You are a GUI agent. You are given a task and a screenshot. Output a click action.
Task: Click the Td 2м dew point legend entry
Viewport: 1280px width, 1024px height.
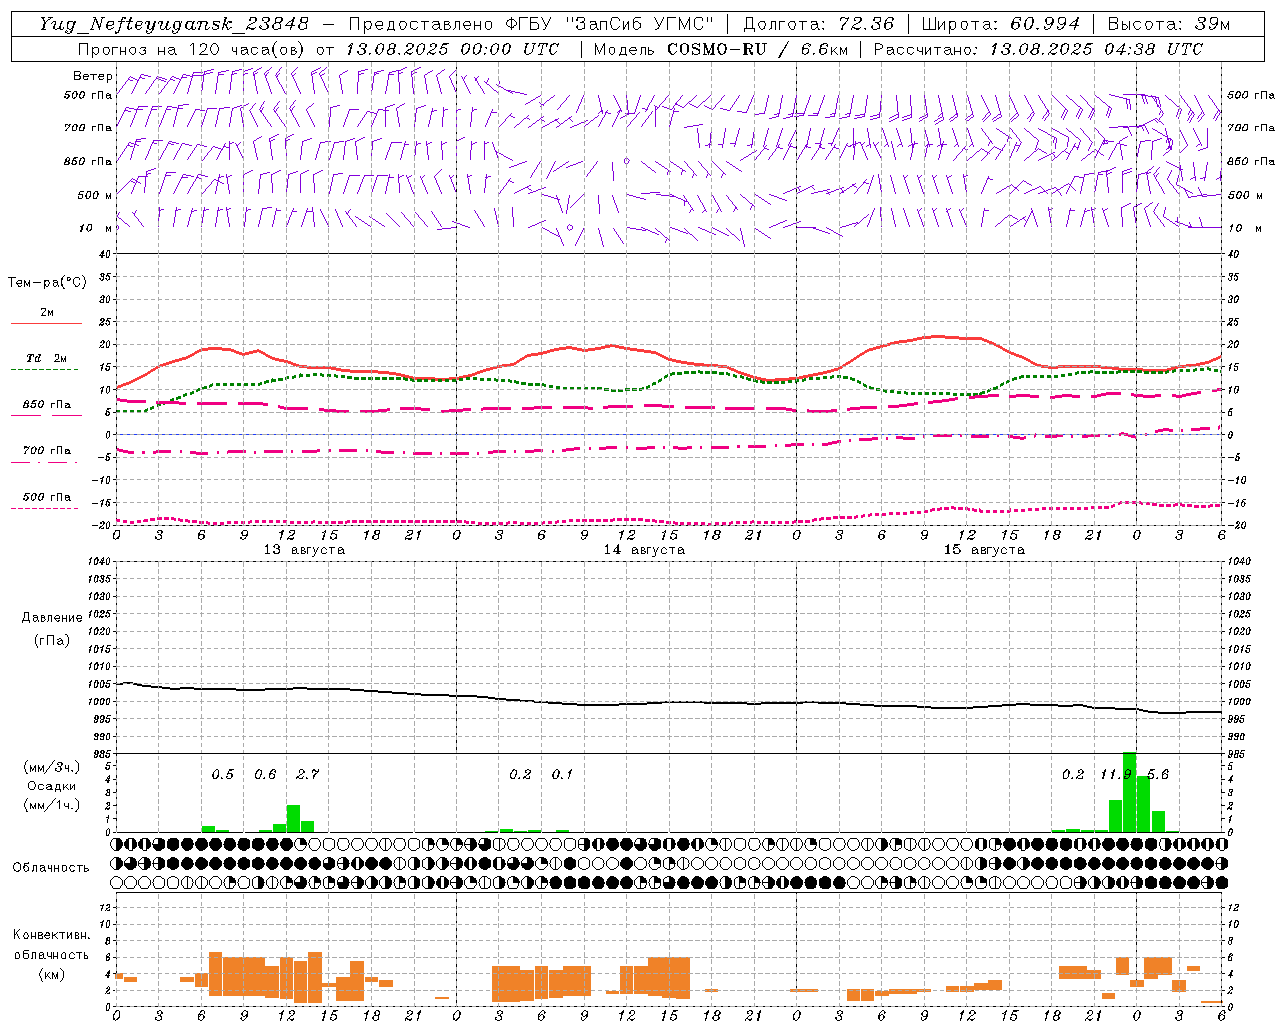tap(46, 358)
